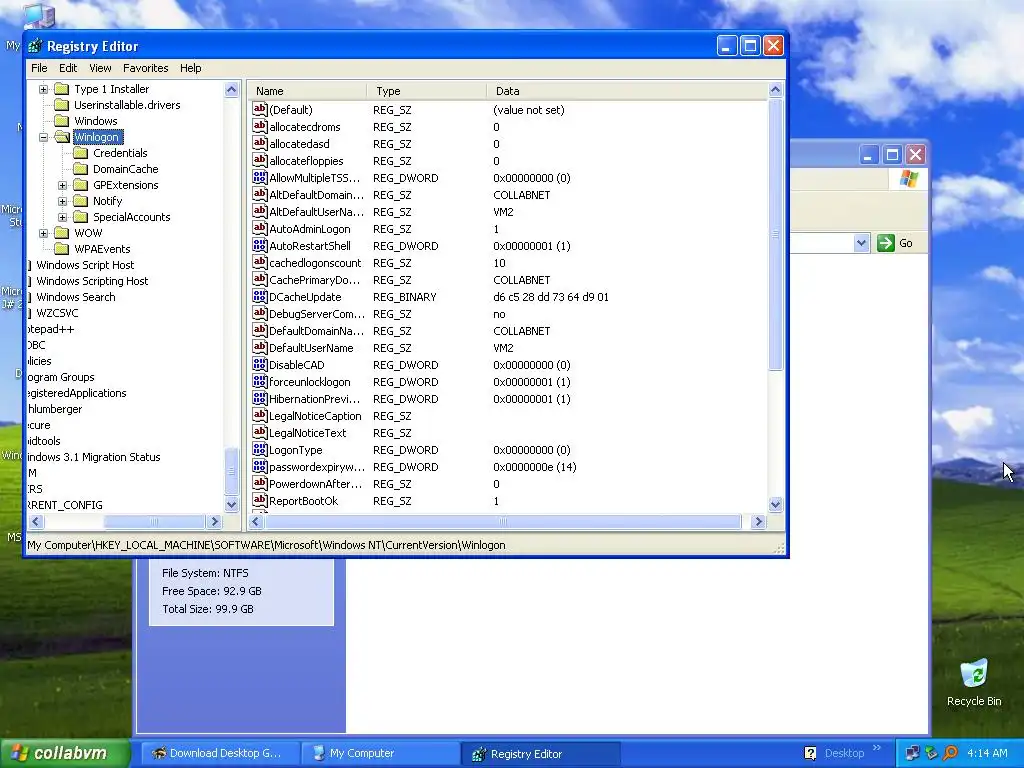Click the Registry Editor title bar icon
The width and height of the screenshot is (1024, 768).
coord(35,46)
